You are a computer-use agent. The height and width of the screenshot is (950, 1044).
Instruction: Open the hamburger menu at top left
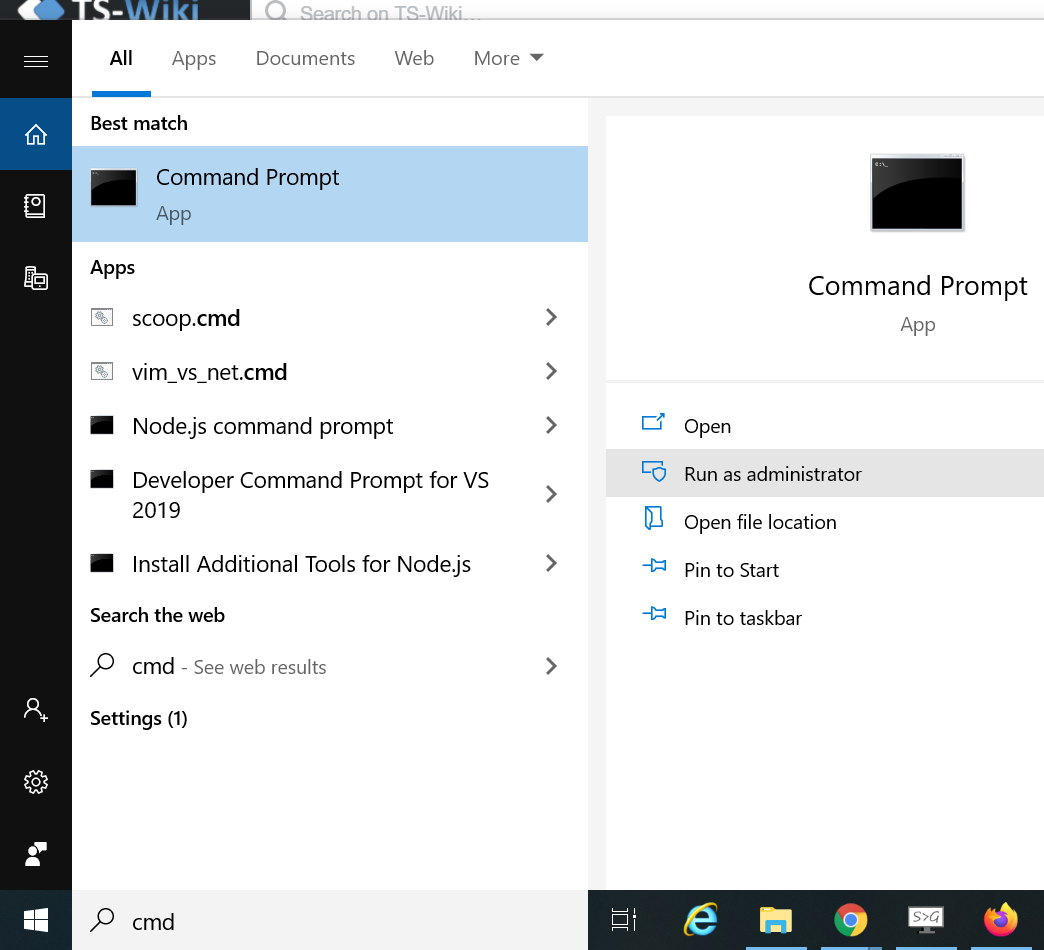(x=36, y=62)
